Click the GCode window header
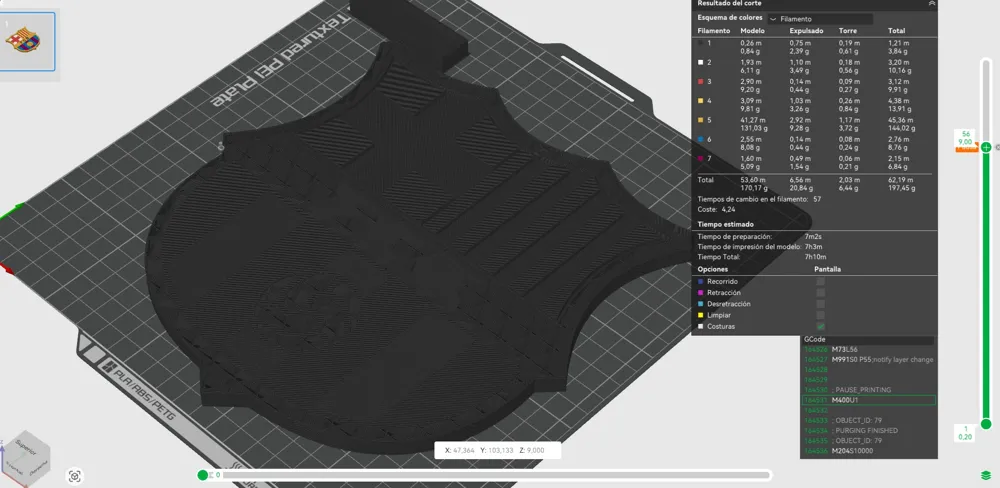The width and height of the screenshot is (1000, 488). tap(869, 340)
